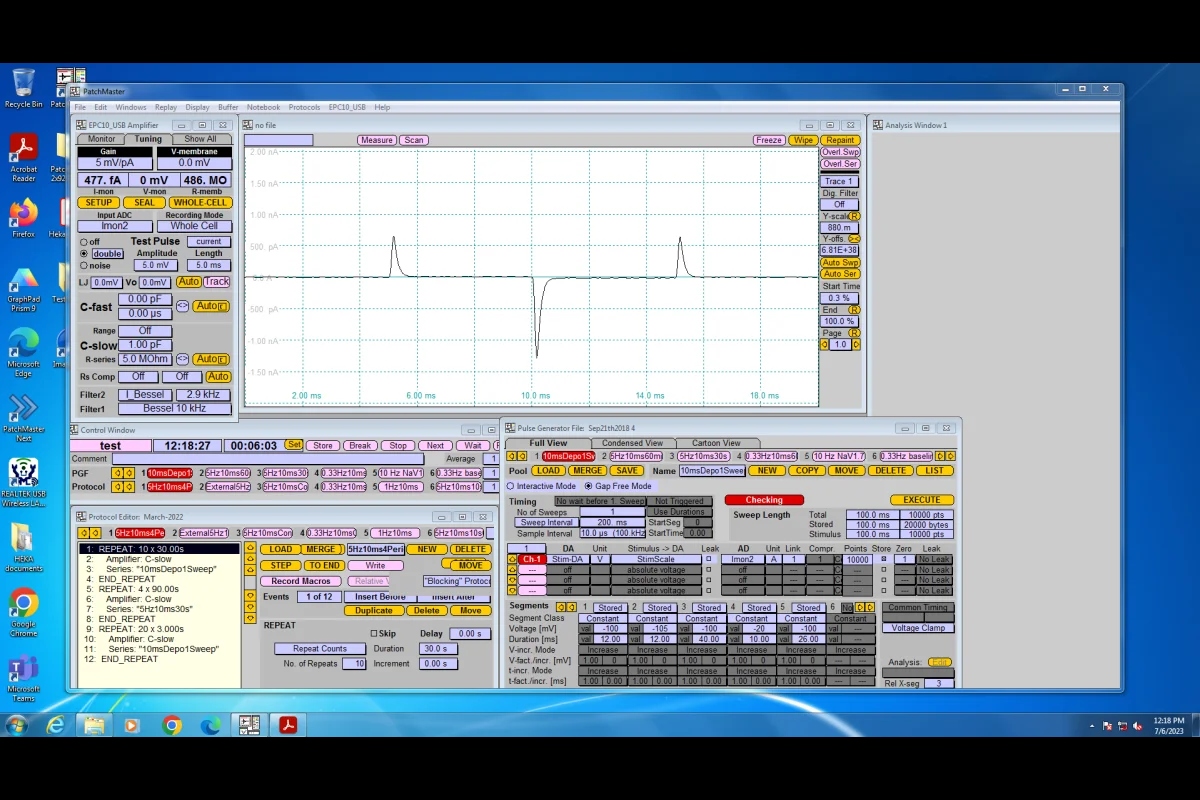Open the Recording Mode Whole Cell dropdown

tap(194, 226)
